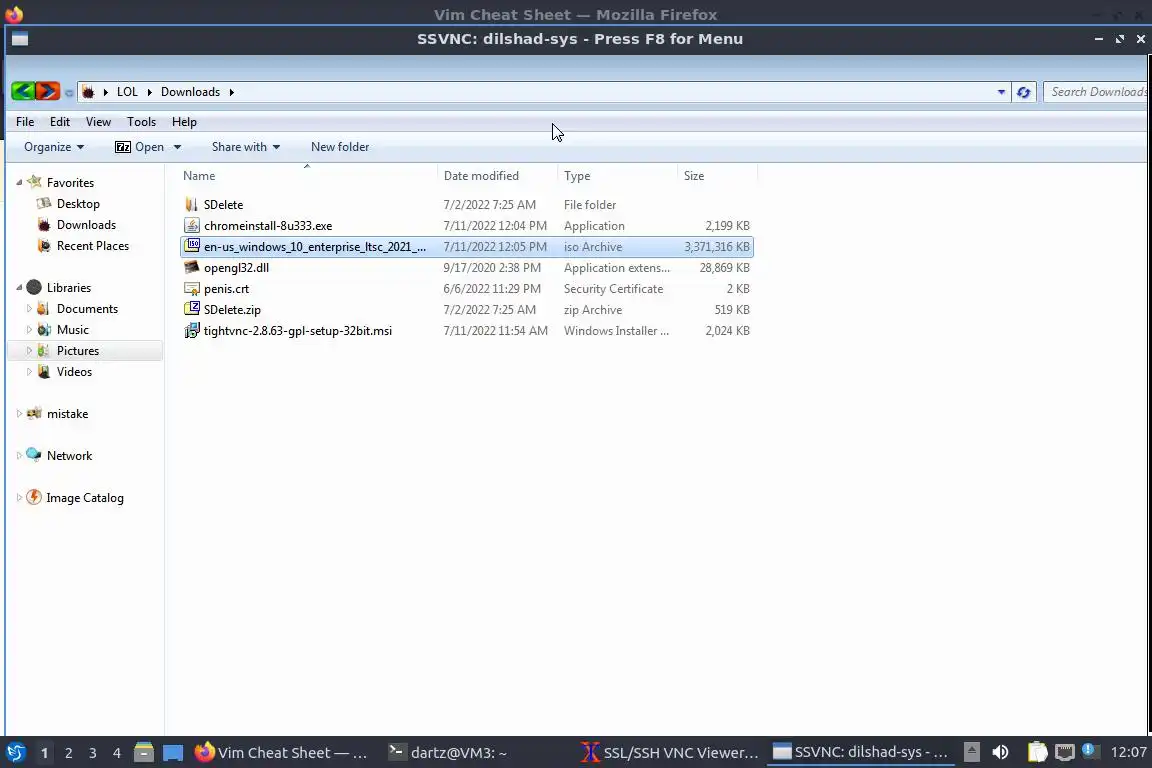The image size is (1152, 768).
Task: Select the SDelete.zip archive icon
Action: point(192,309)
